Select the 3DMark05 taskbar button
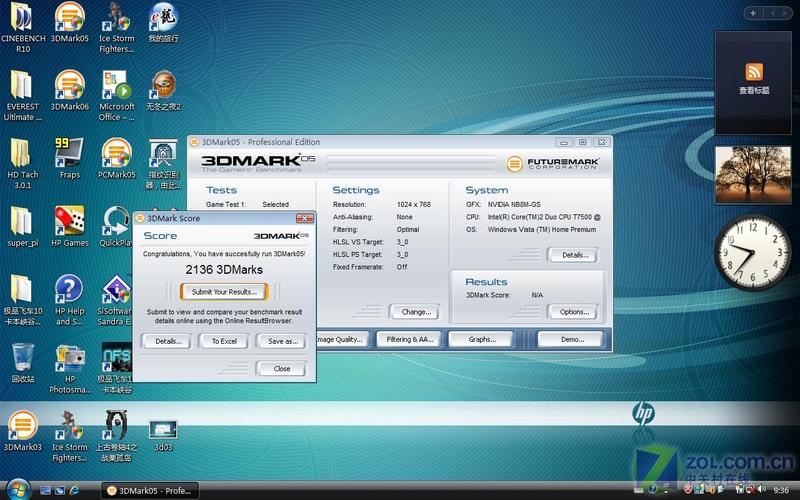The width and height of the screenshot is (800, 500). [149, 491]
